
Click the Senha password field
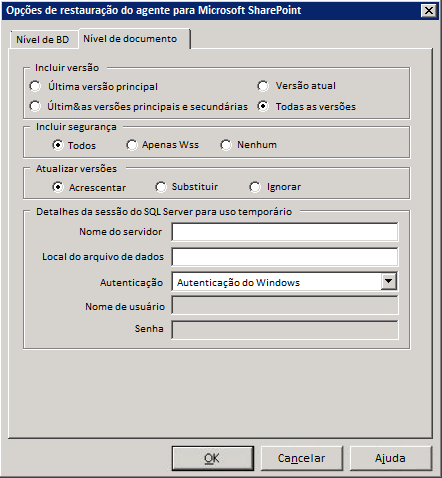point(285,330)
